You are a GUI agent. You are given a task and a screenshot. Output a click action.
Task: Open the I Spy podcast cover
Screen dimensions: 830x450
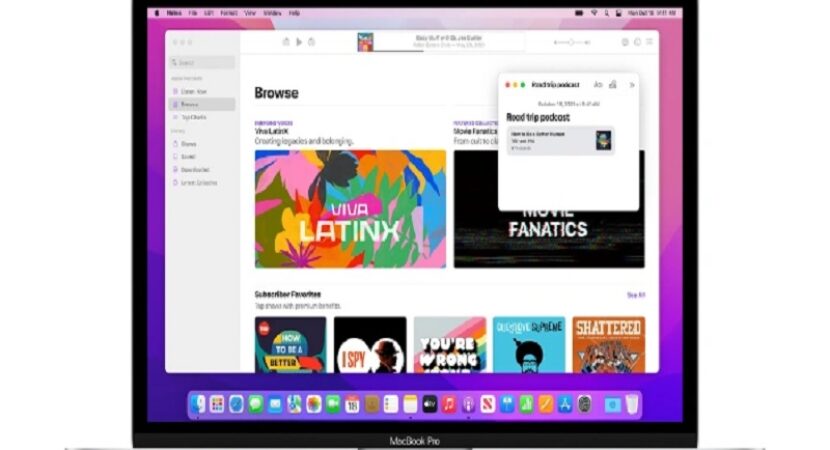[x=370, y=345]
